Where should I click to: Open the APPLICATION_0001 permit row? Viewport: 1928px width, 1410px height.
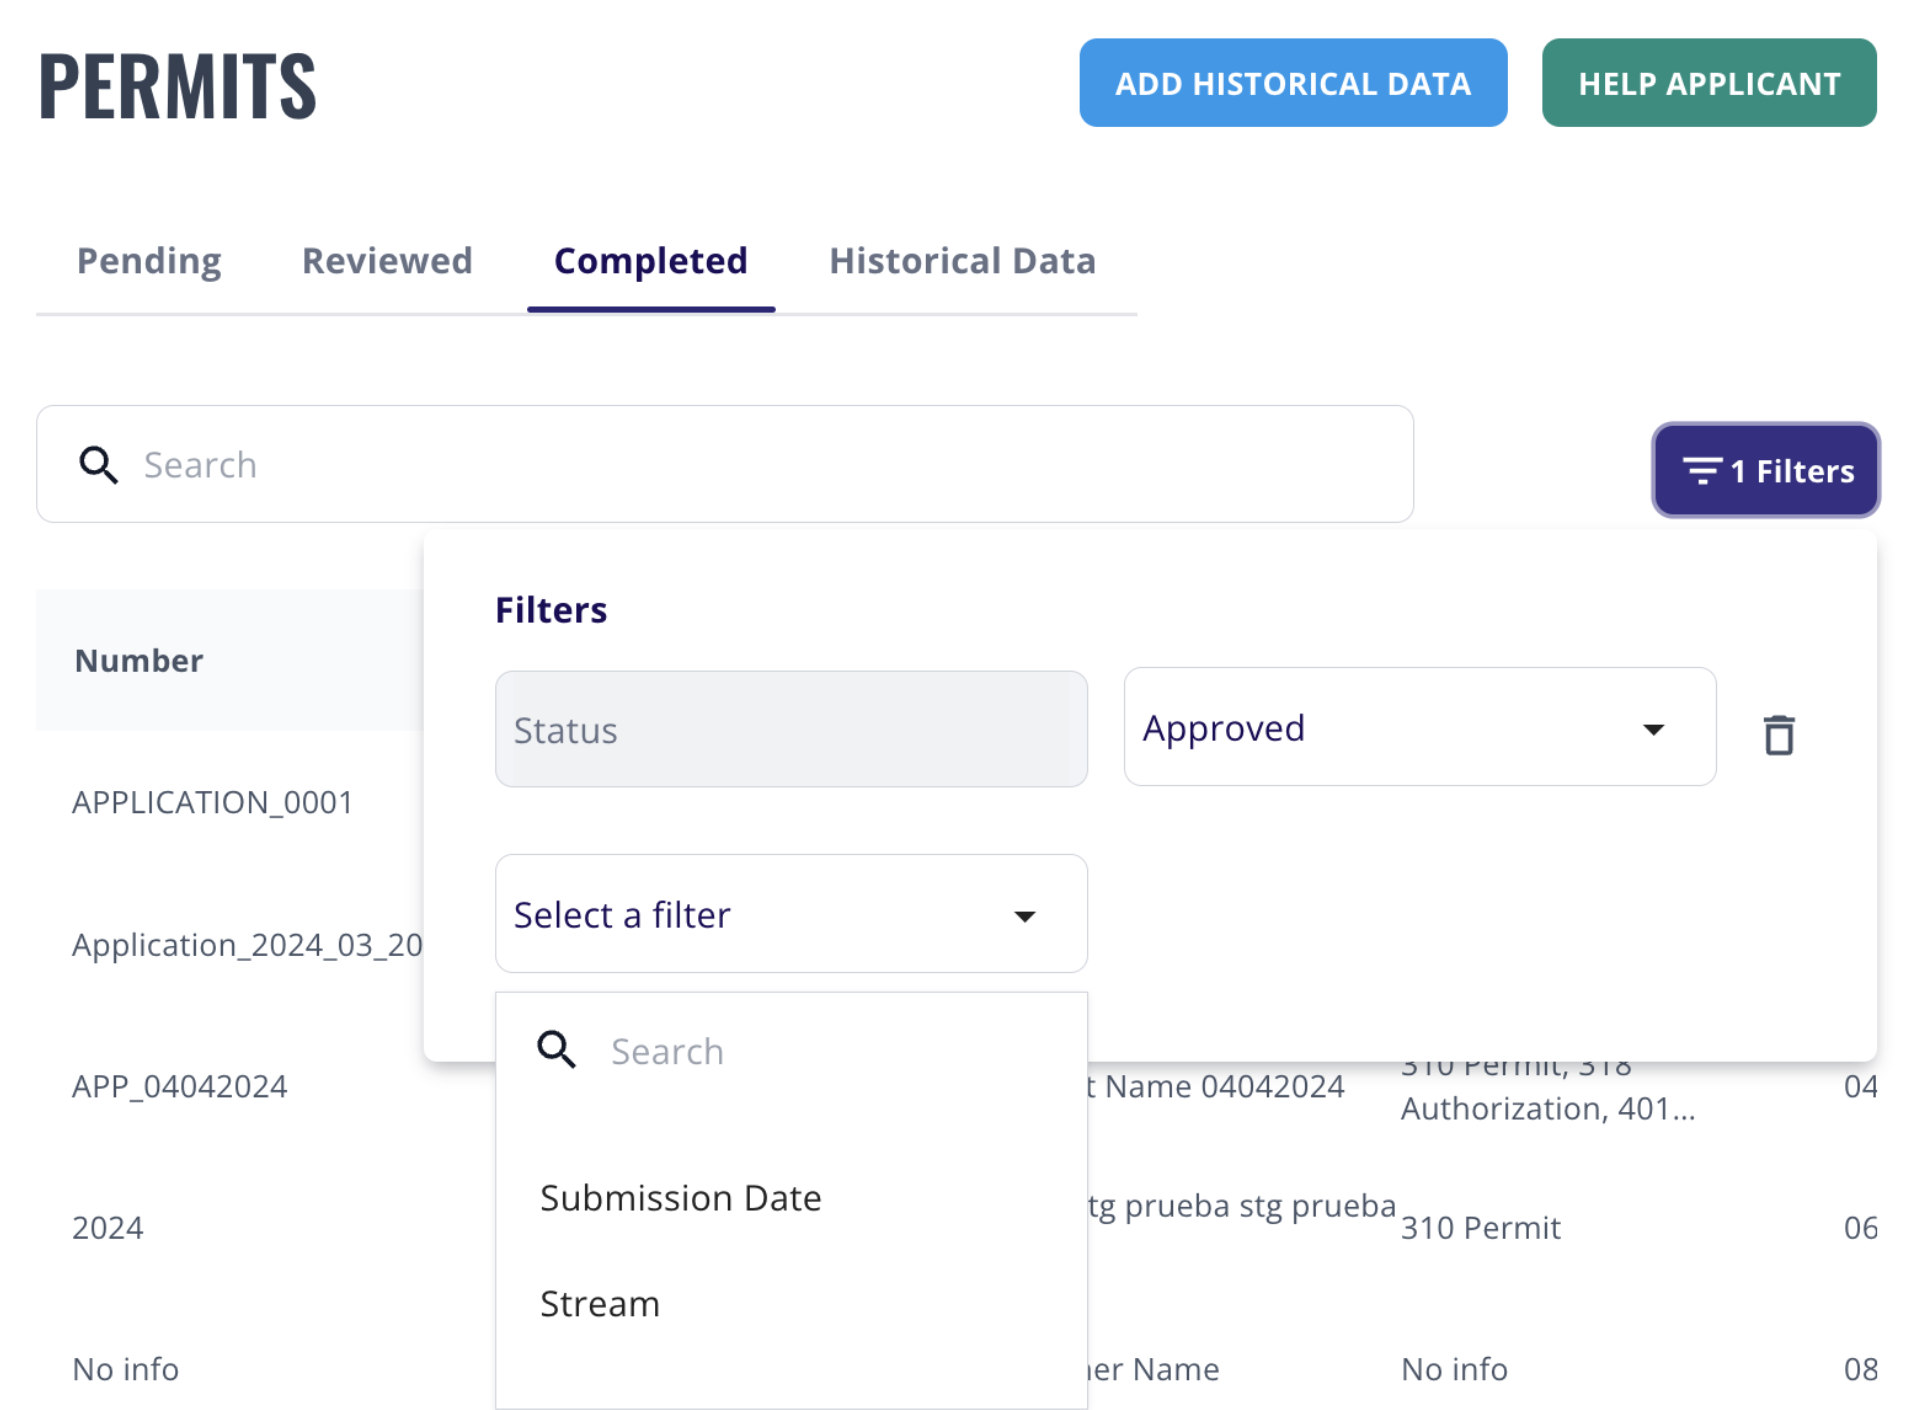point(212,802)
